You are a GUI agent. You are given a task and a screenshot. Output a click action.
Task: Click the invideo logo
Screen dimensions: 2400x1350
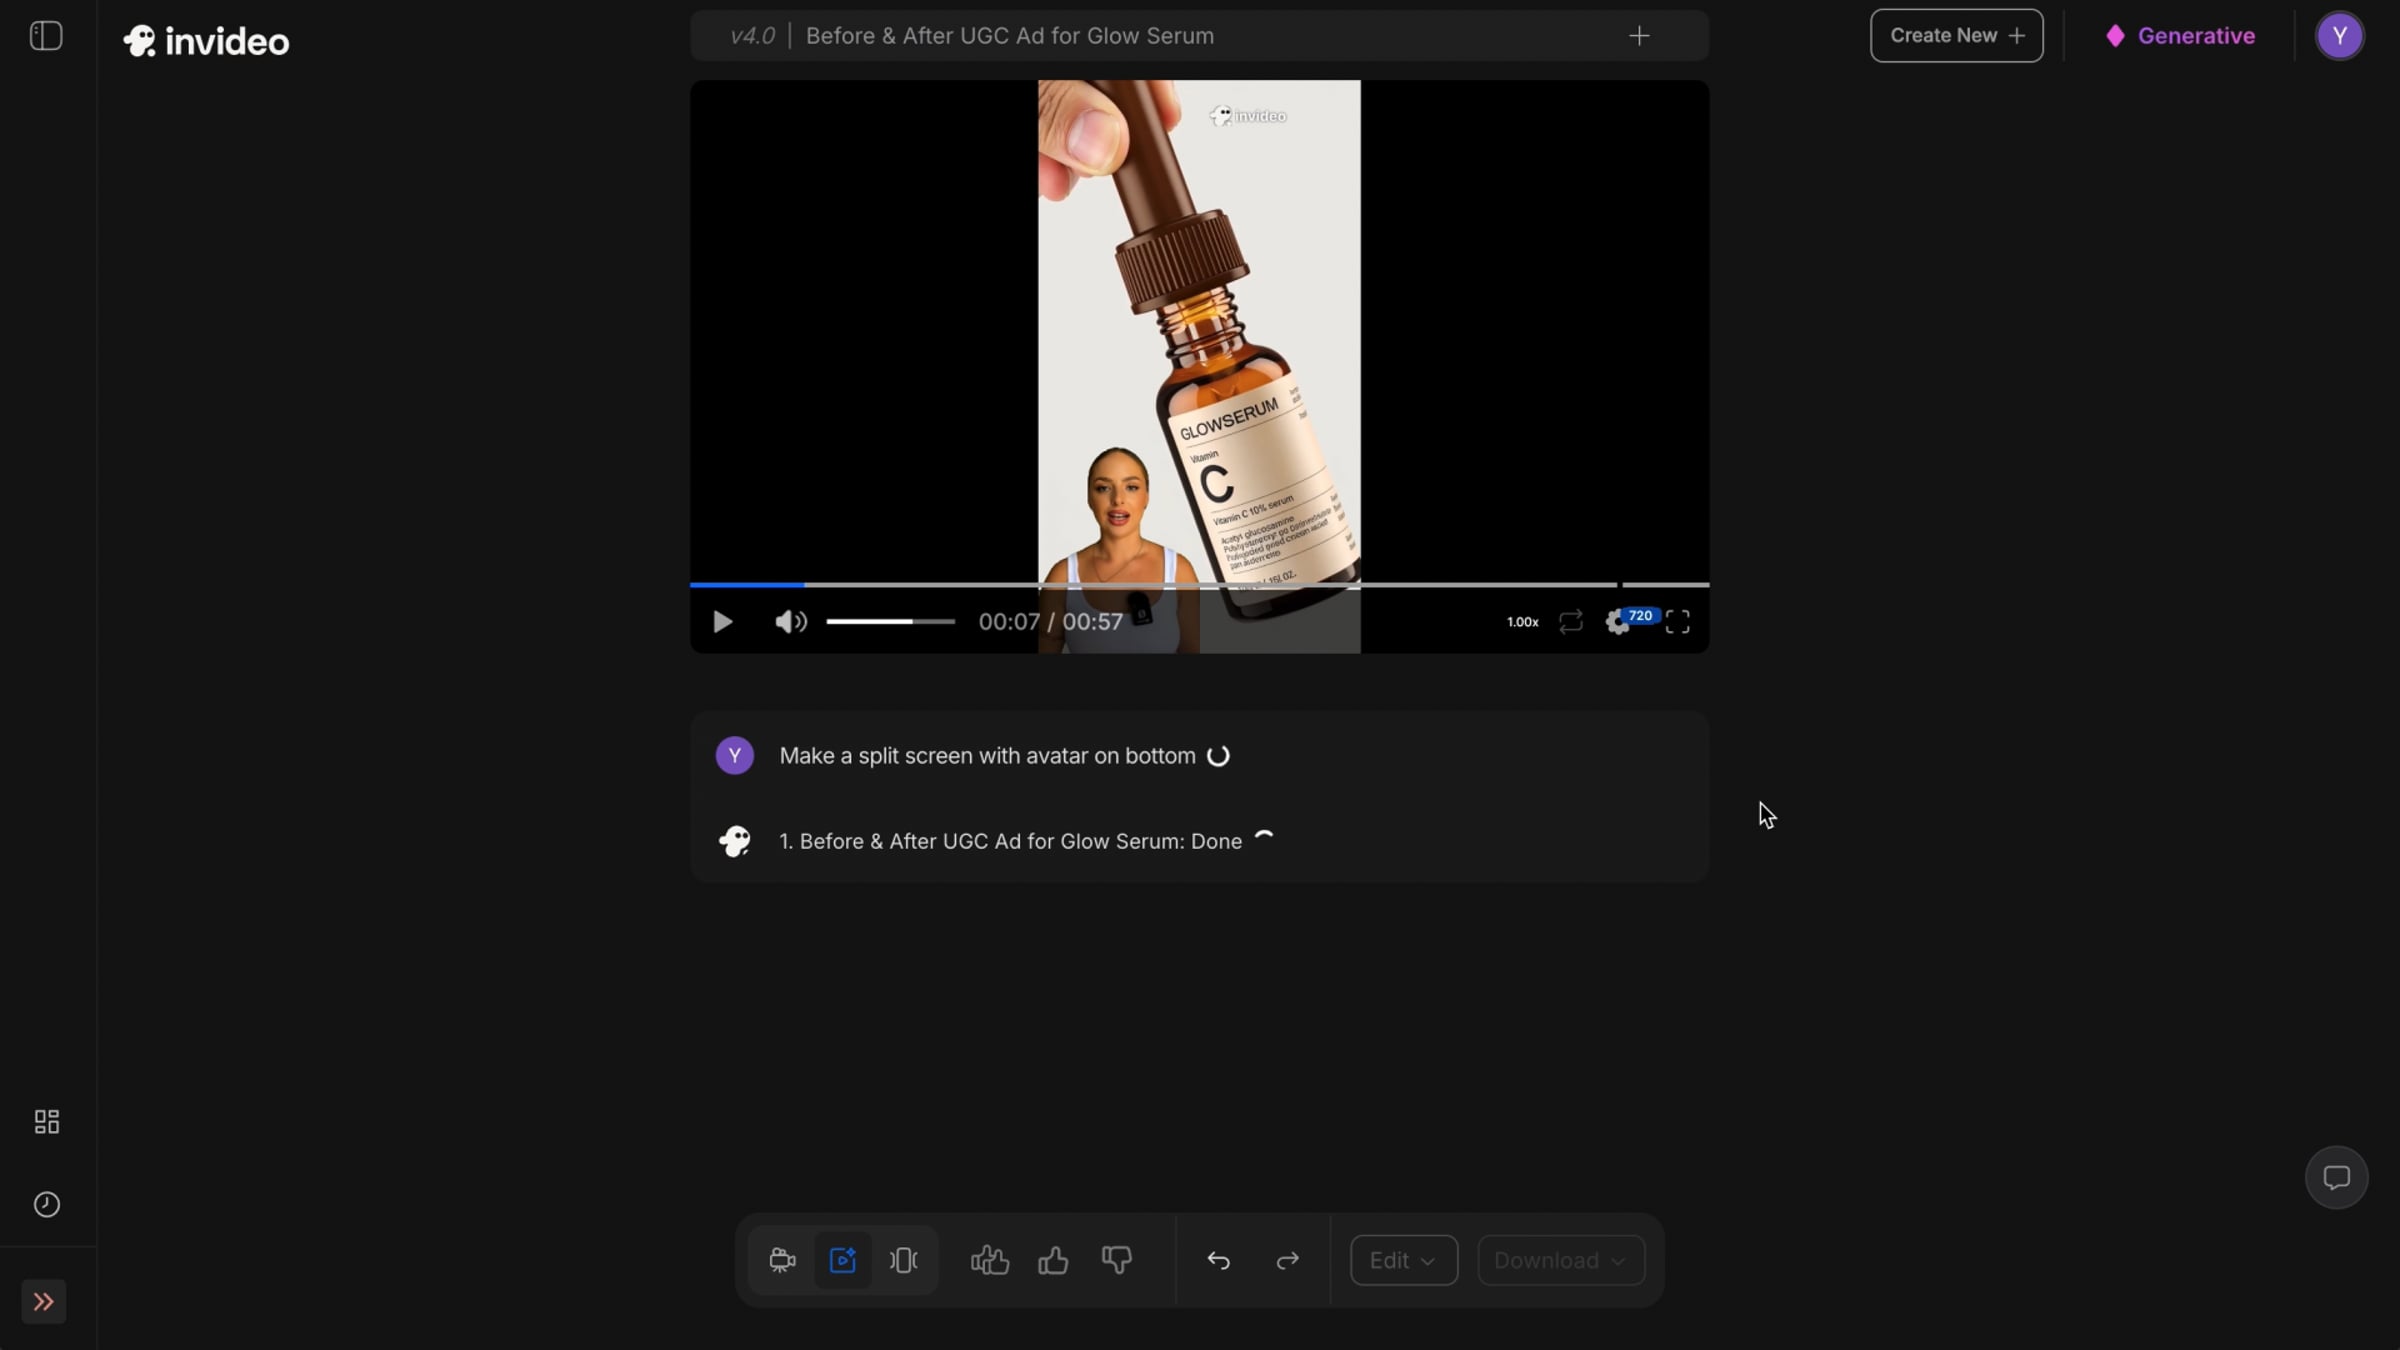pos(206,41)
